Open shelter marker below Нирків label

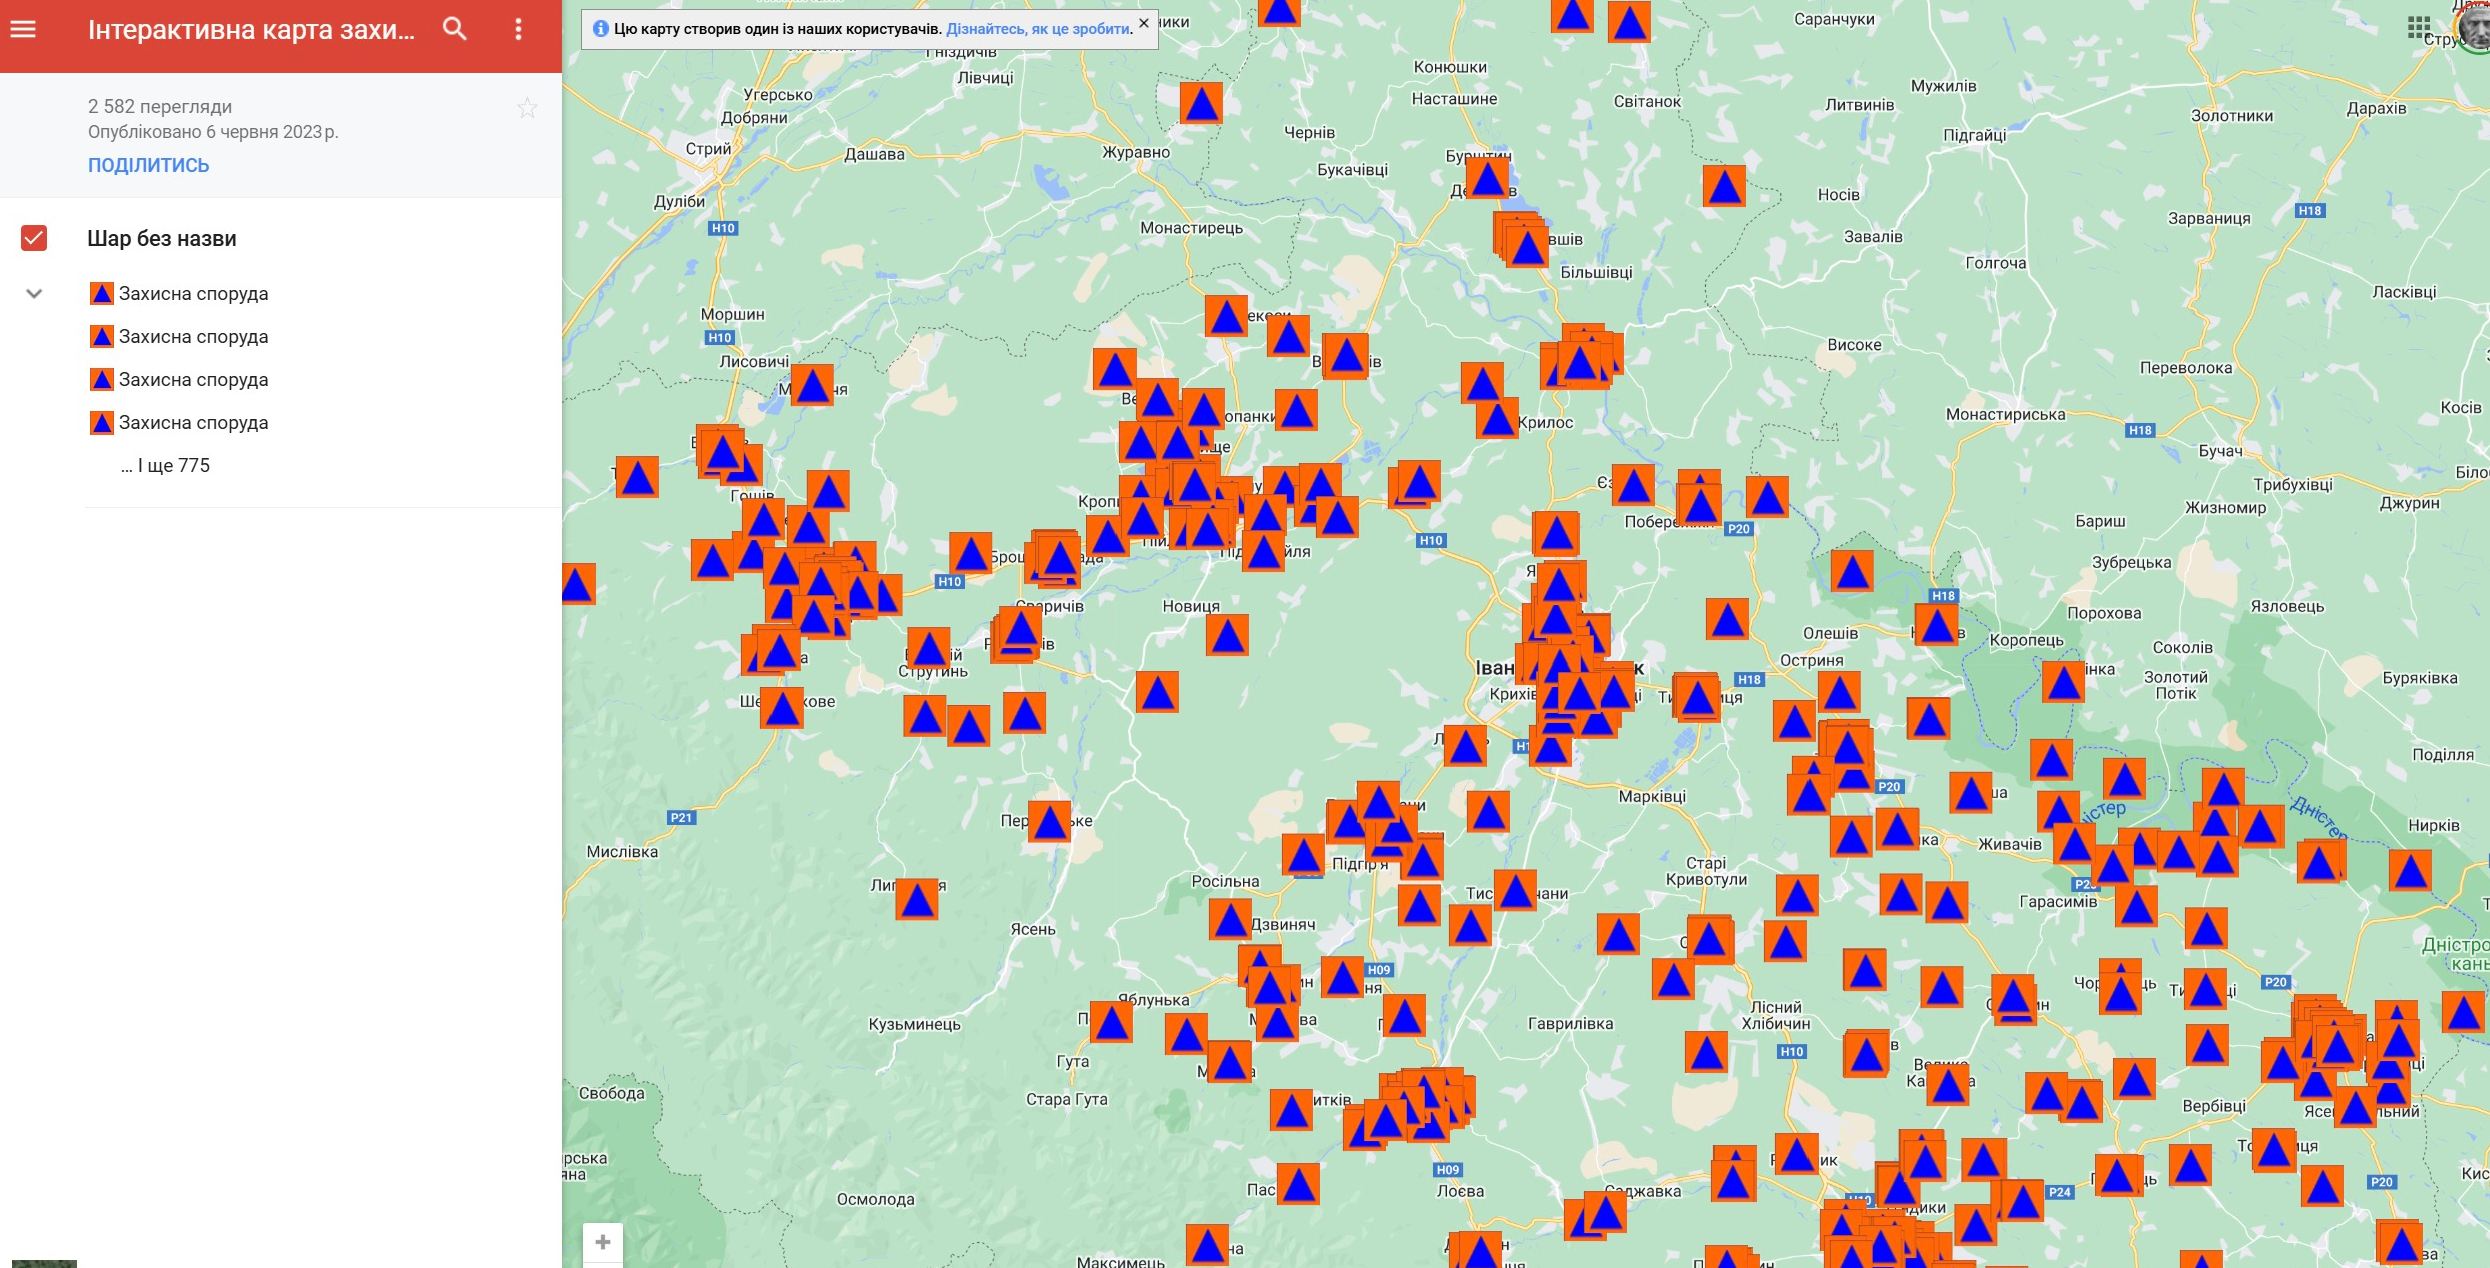pyautogui.click(x=2410, y=870)
